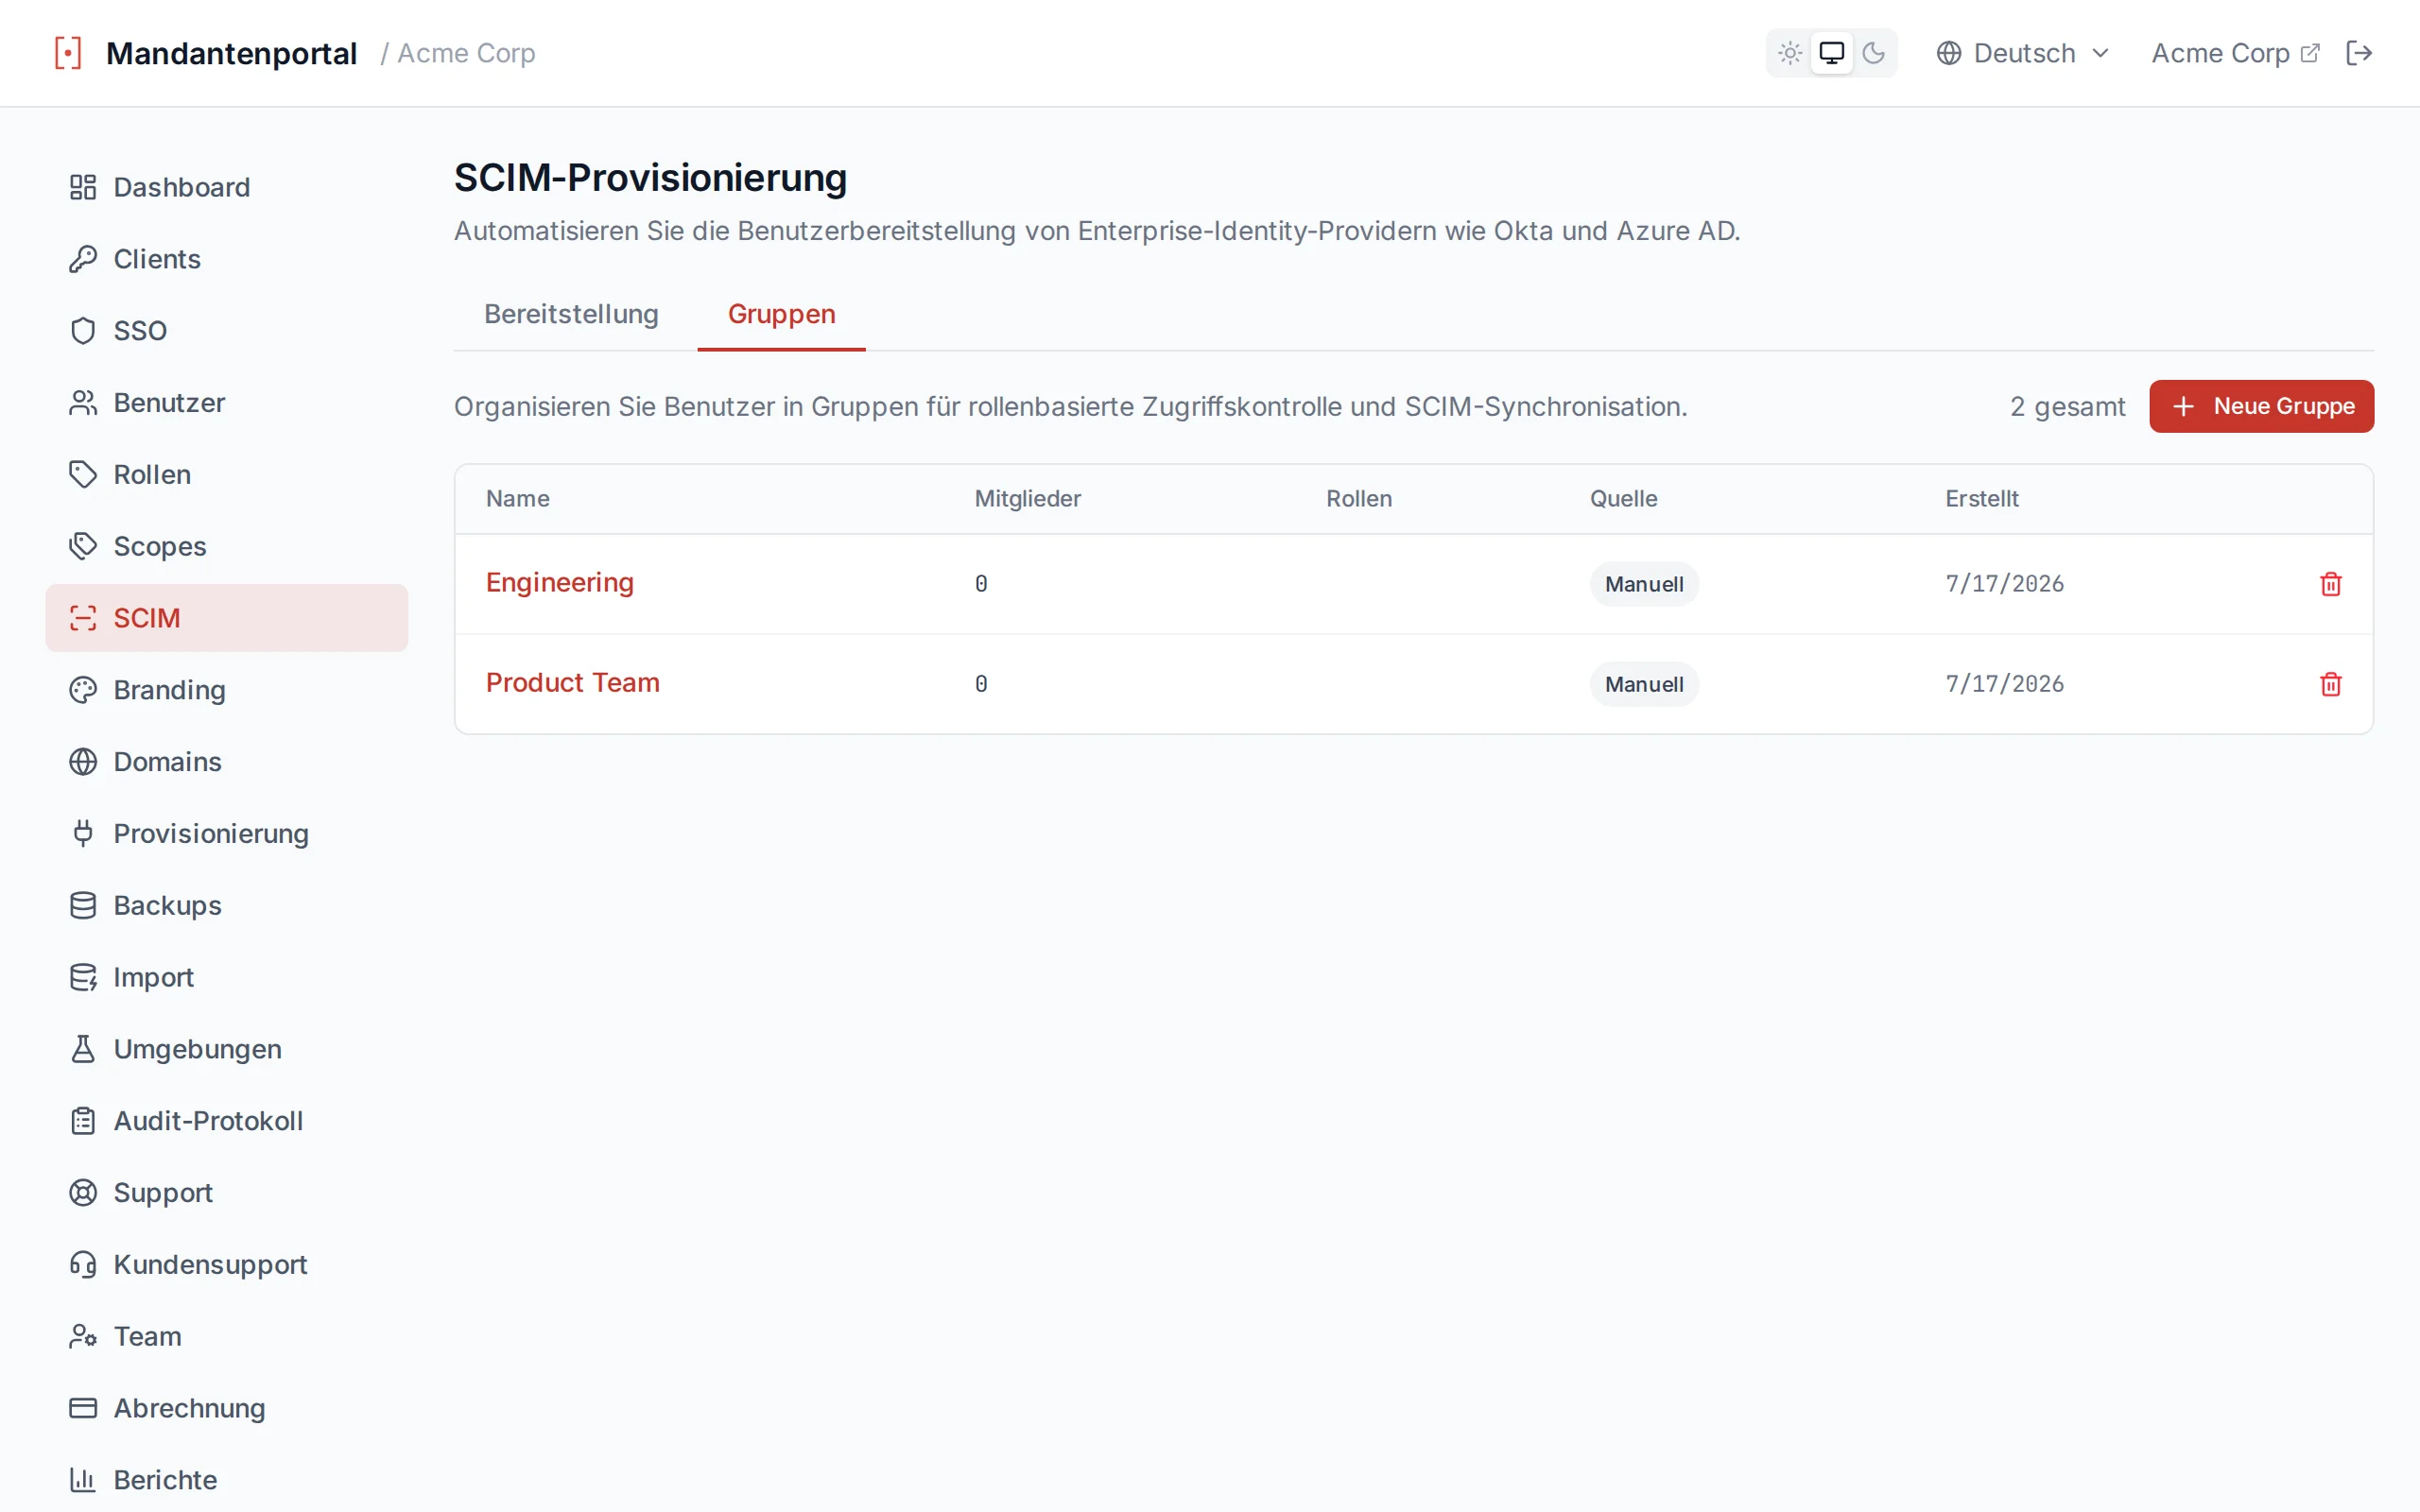
Task: Click the member count 0 in Engineering row
Action: [981, 584]
